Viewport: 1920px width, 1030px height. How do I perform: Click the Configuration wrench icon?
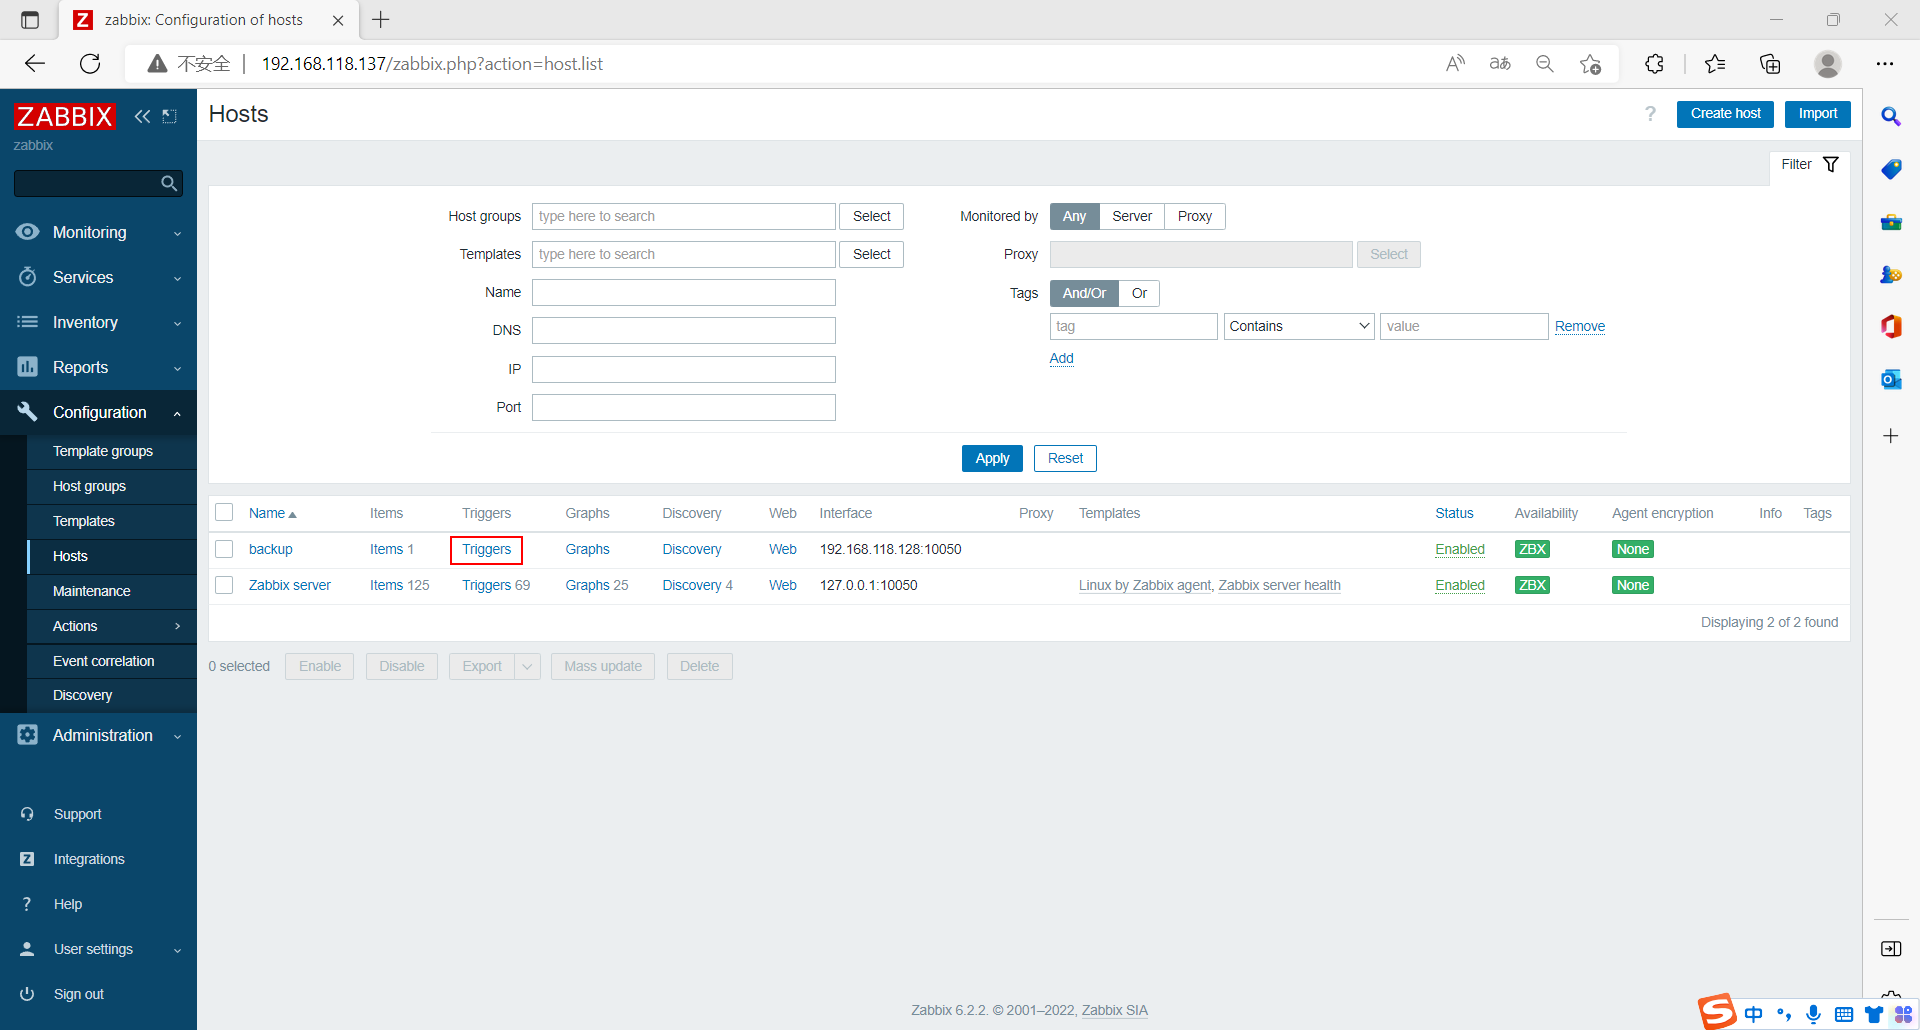point(28,412)
